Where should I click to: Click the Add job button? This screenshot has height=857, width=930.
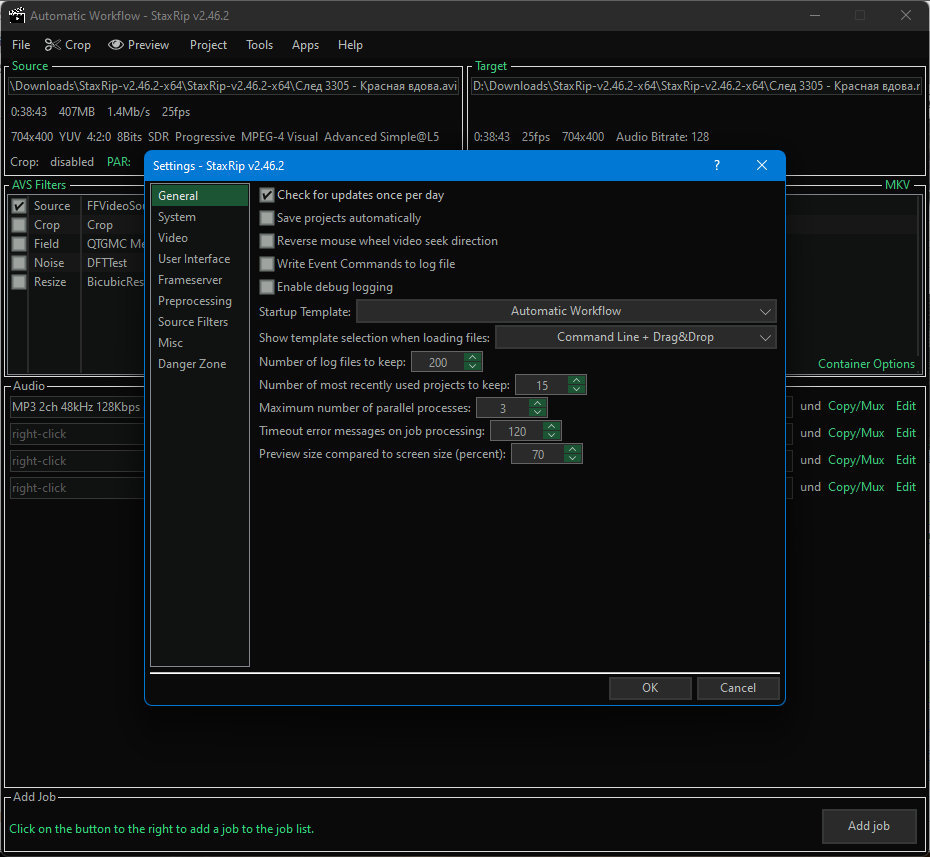pos(869,826)
